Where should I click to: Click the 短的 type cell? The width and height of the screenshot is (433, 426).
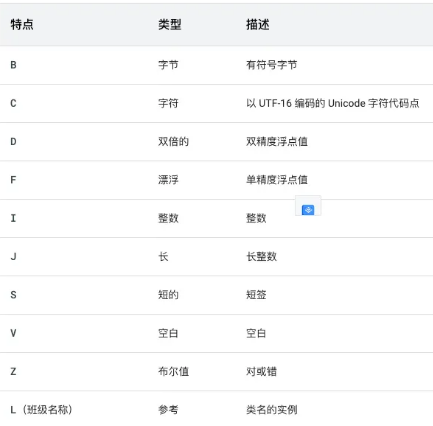168,295
